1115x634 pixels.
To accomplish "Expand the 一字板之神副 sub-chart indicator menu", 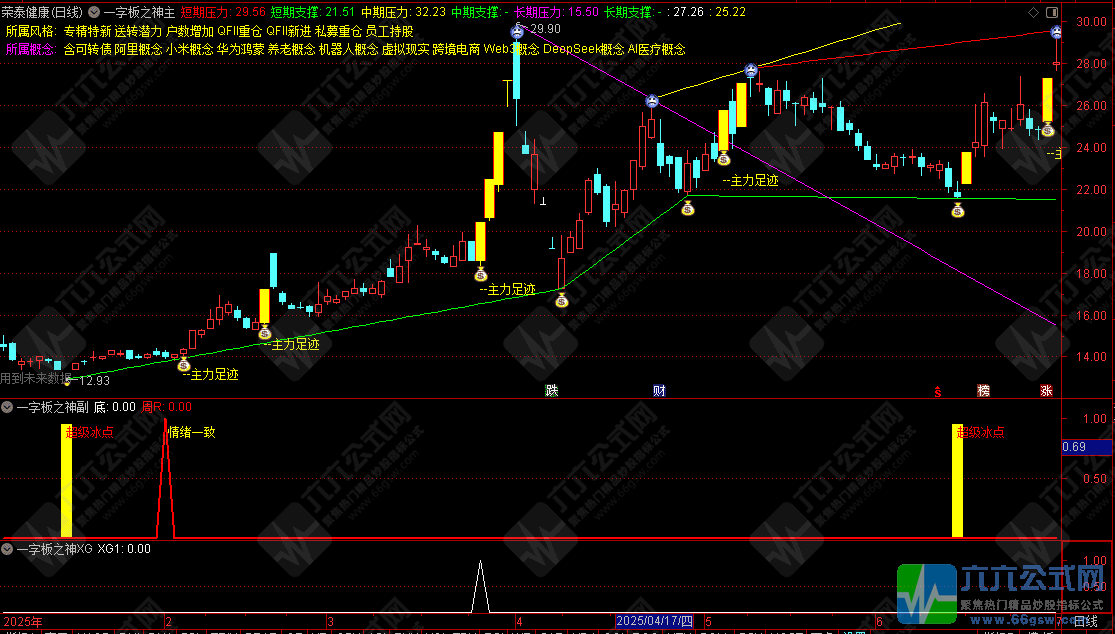I will (8, 407).
